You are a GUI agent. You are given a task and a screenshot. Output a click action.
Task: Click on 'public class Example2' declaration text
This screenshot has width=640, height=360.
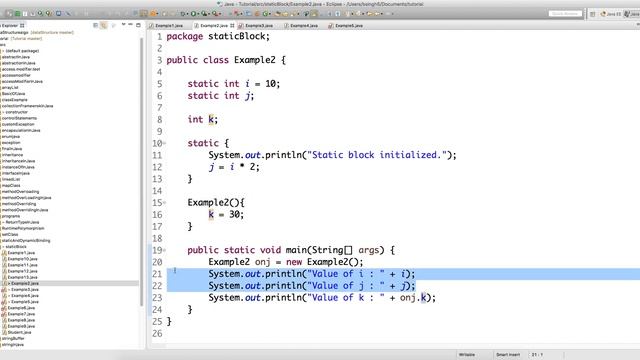(221, 60)
